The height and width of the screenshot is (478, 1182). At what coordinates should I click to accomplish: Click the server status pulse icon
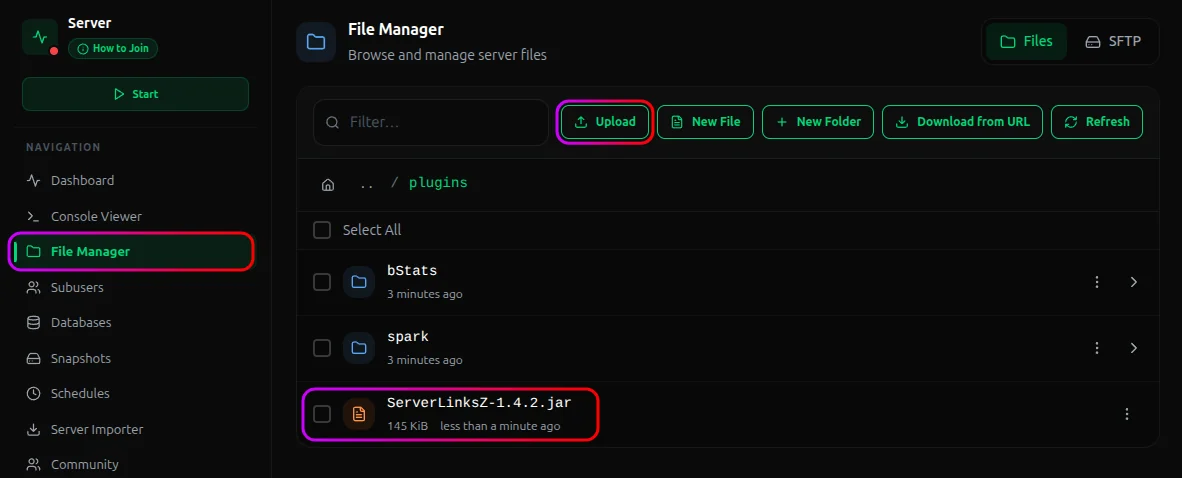[x=40, y=37]
